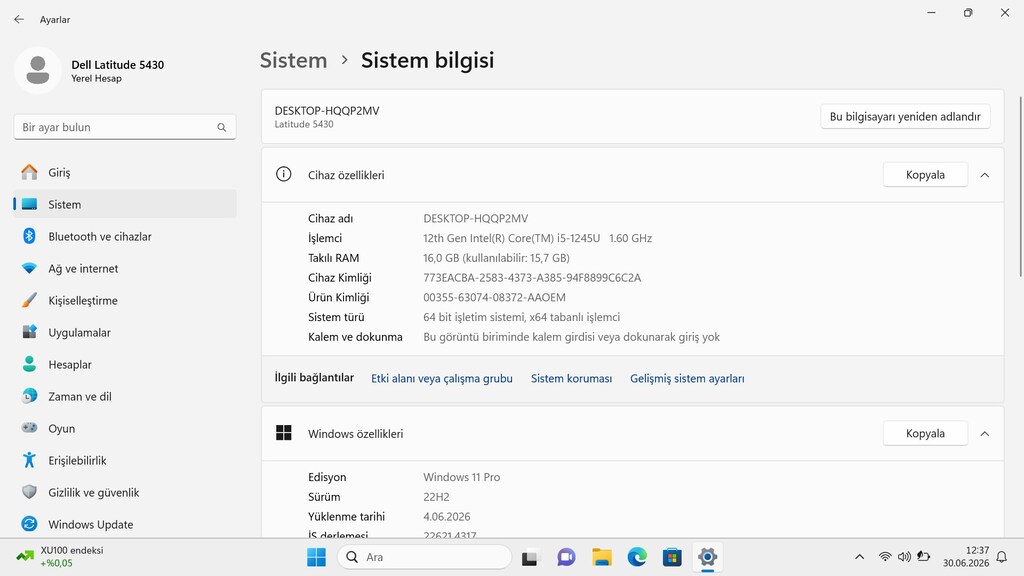Click the Cihaz Kimliği value 773EACBA-2583-4373-A385-94F8899C6C2A
This screenshot has width=1024, height=576.
click(532, 278)
